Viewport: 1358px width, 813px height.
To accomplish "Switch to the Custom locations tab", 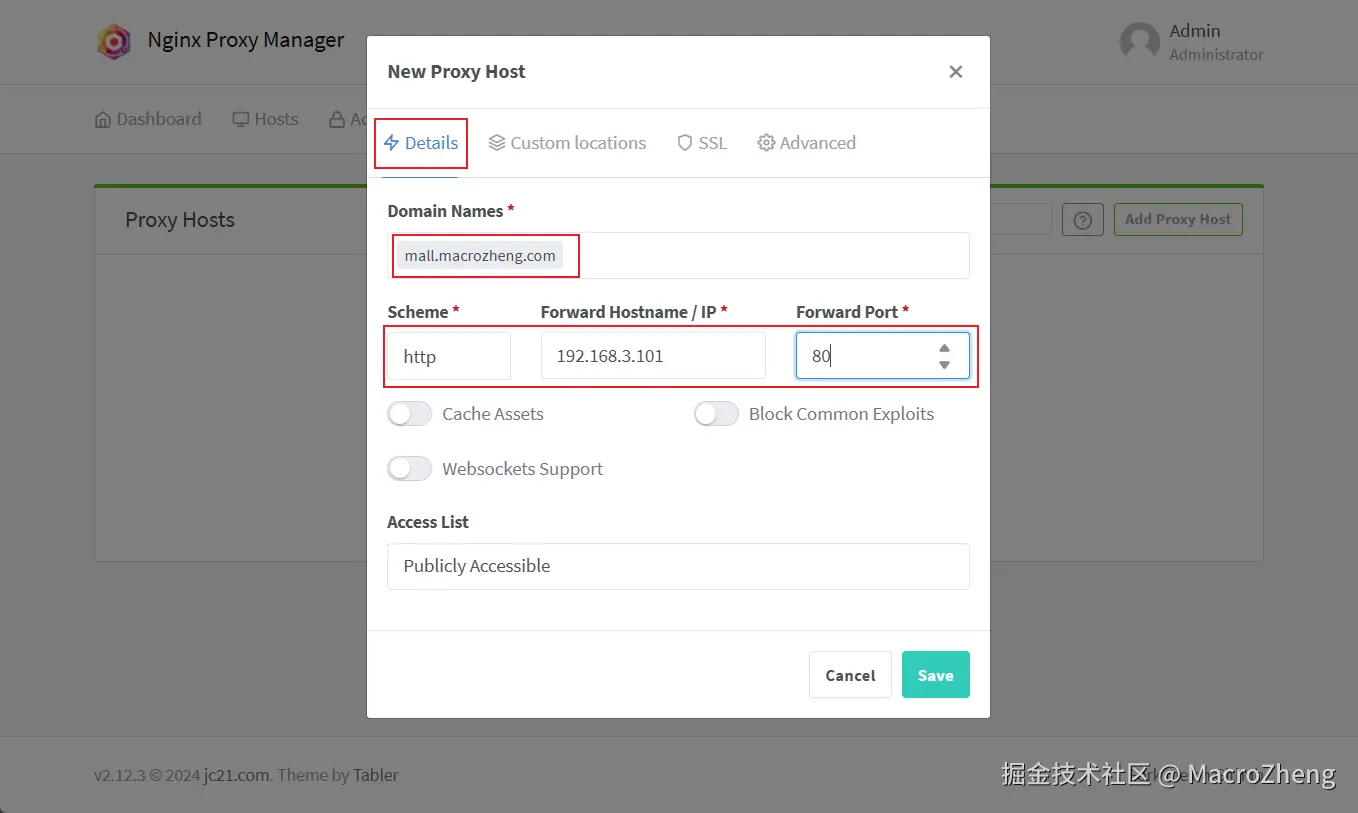I will [567, 143].
